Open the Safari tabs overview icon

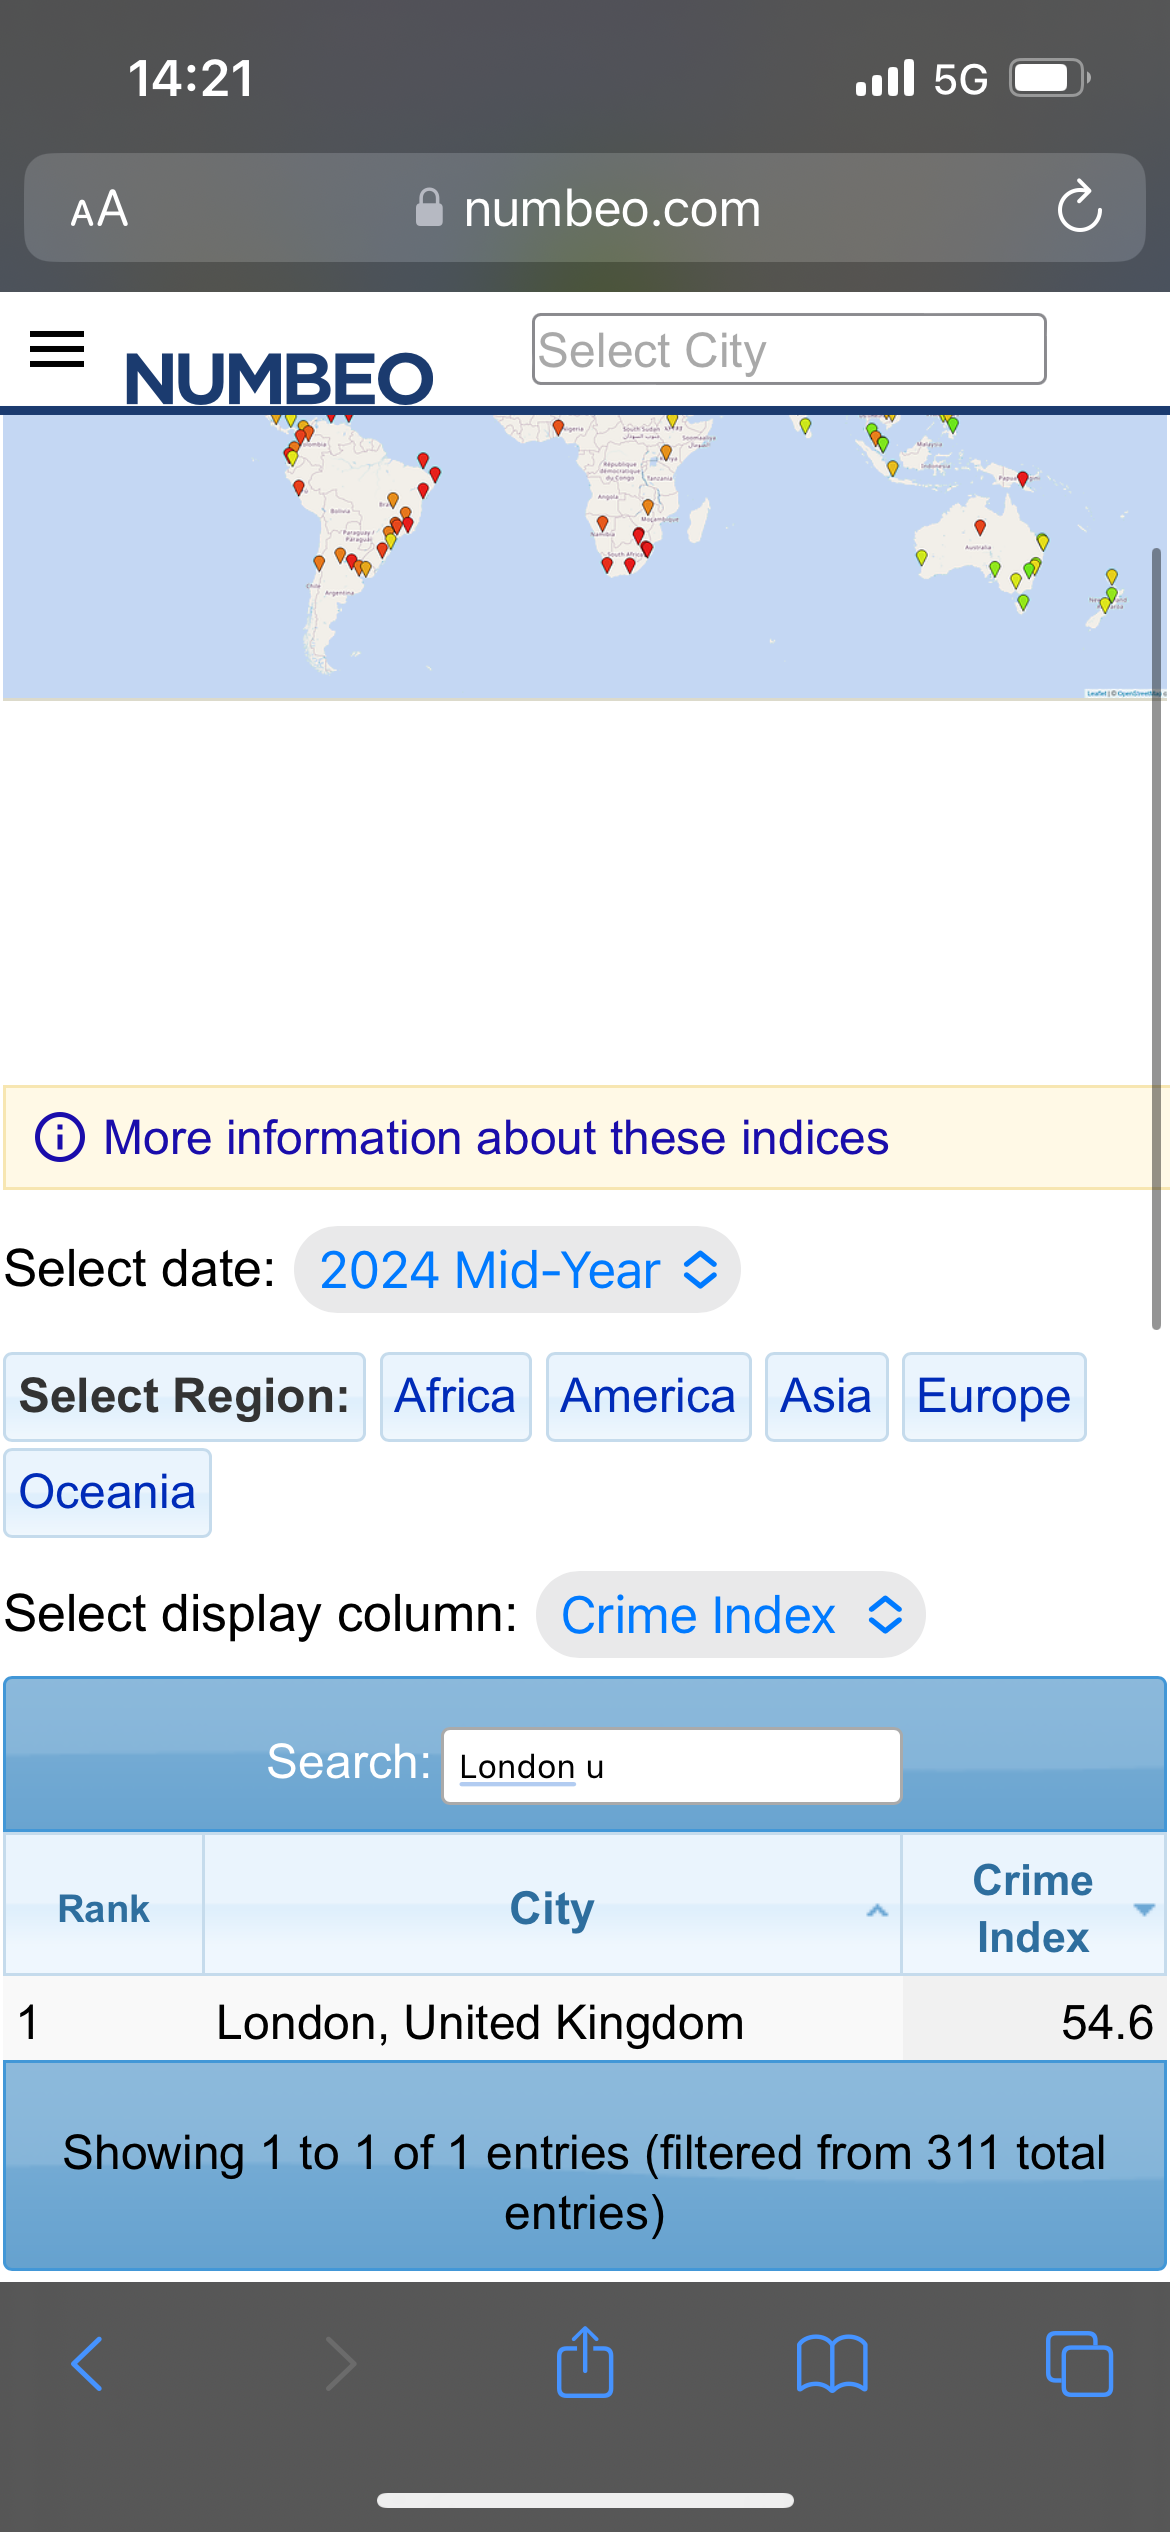[1078, 2364]
